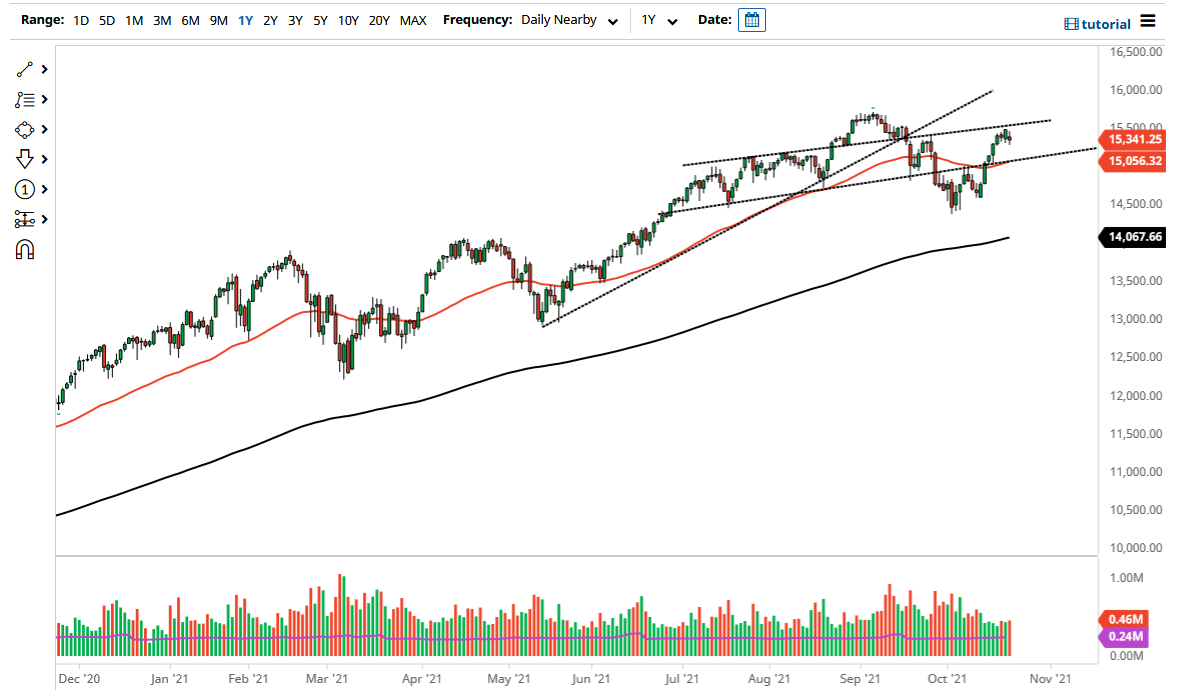This screenshot has width=1178, height=699.
Task: Click the 3M range button
Action: point(162,20)
